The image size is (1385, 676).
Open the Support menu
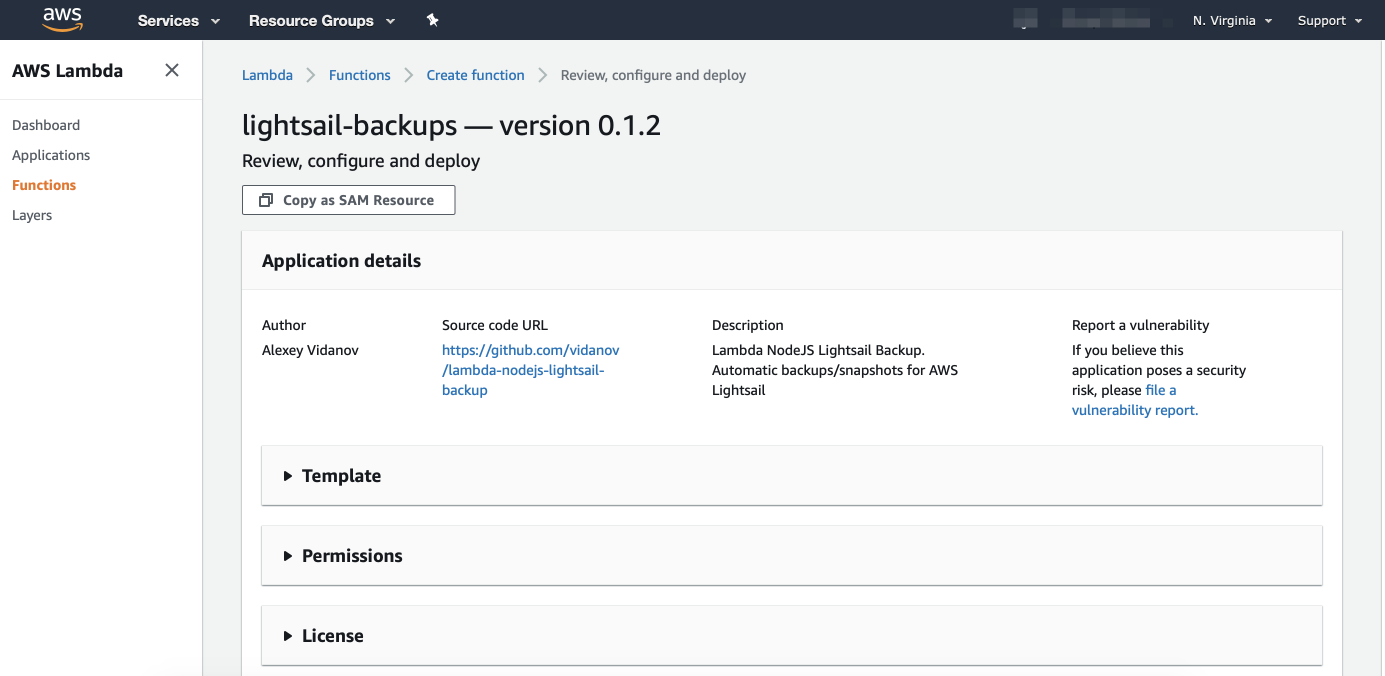[x=1329, y=20]
